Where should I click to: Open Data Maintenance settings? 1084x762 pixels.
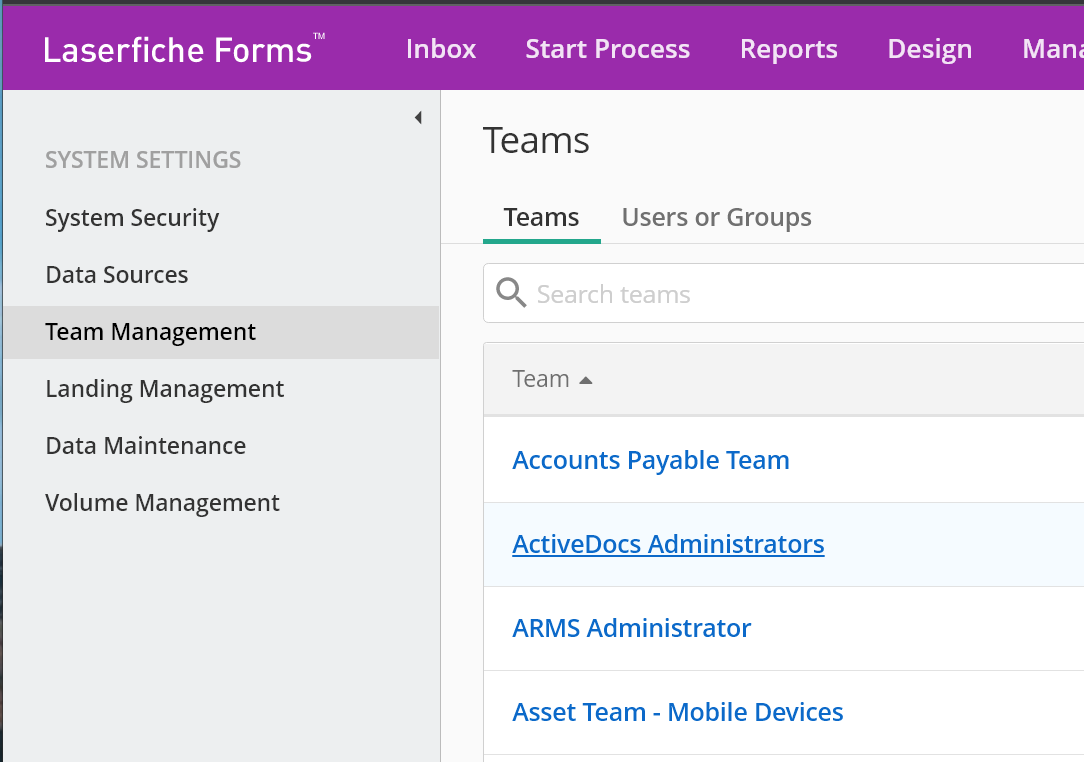click(x=146, y=445)
